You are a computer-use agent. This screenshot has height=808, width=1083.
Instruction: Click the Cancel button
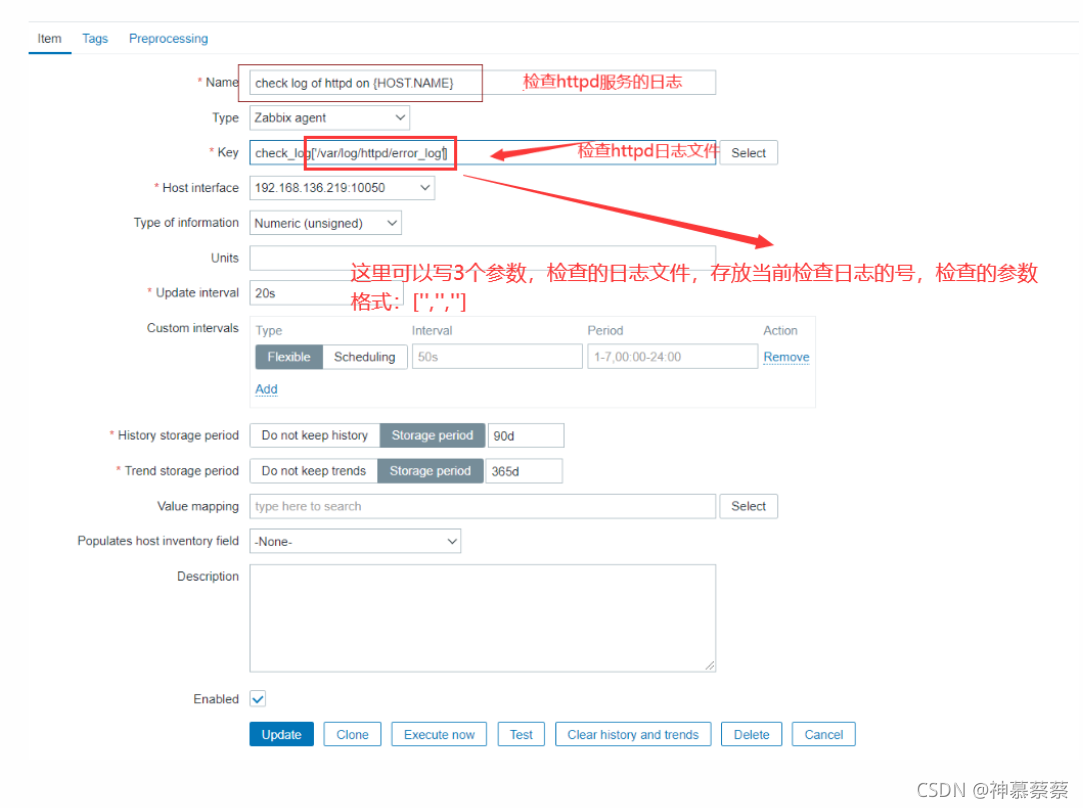[823, 735]
